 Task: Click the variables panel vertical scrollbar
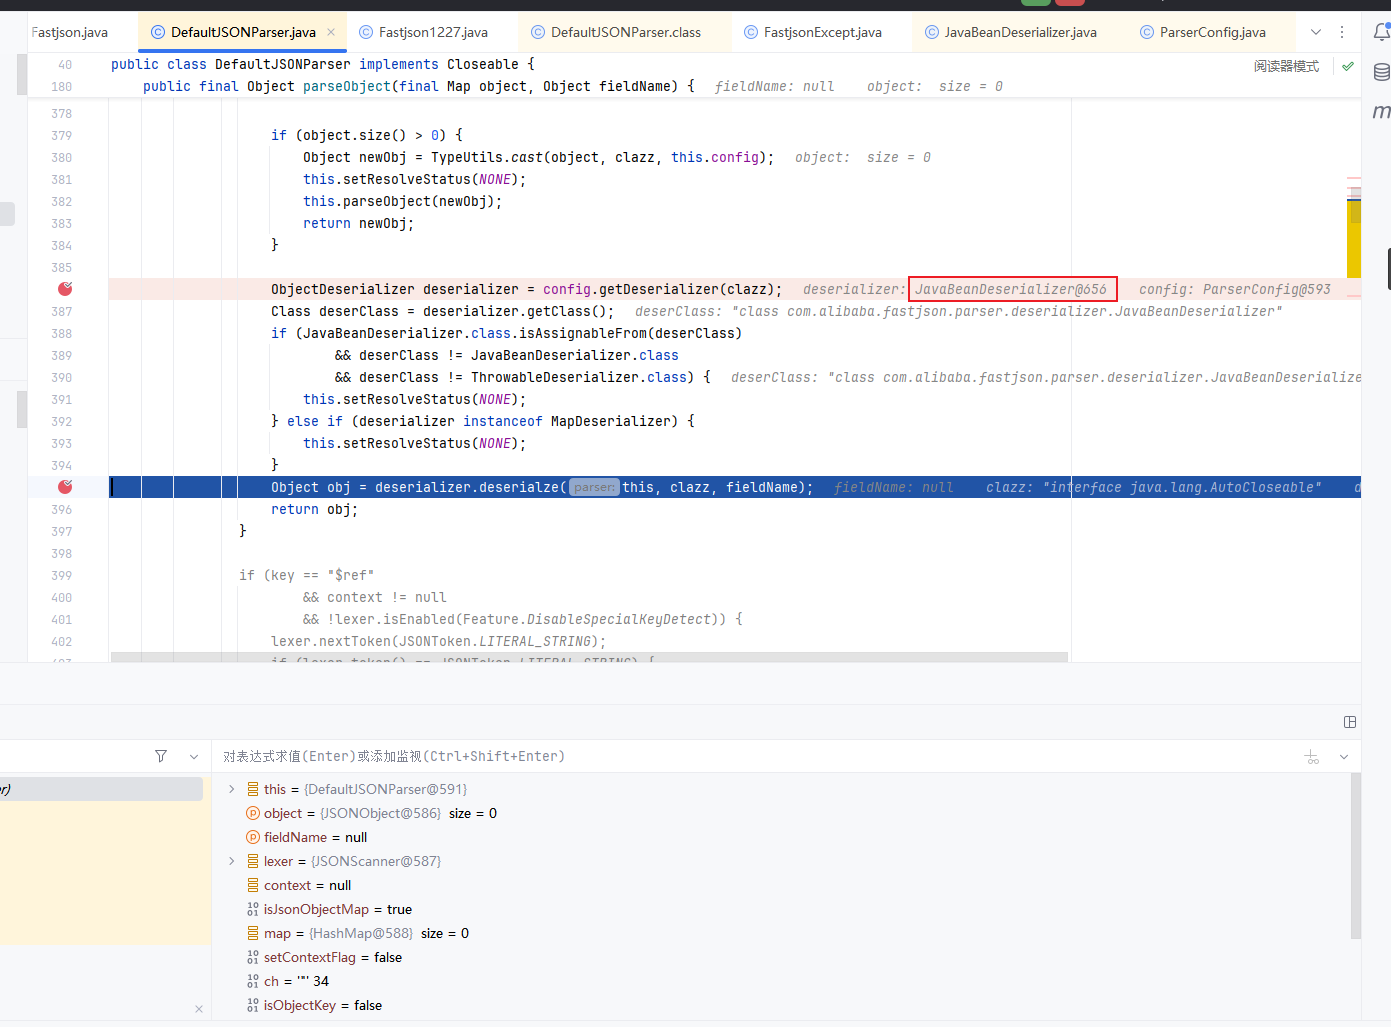click(1356, 856)
